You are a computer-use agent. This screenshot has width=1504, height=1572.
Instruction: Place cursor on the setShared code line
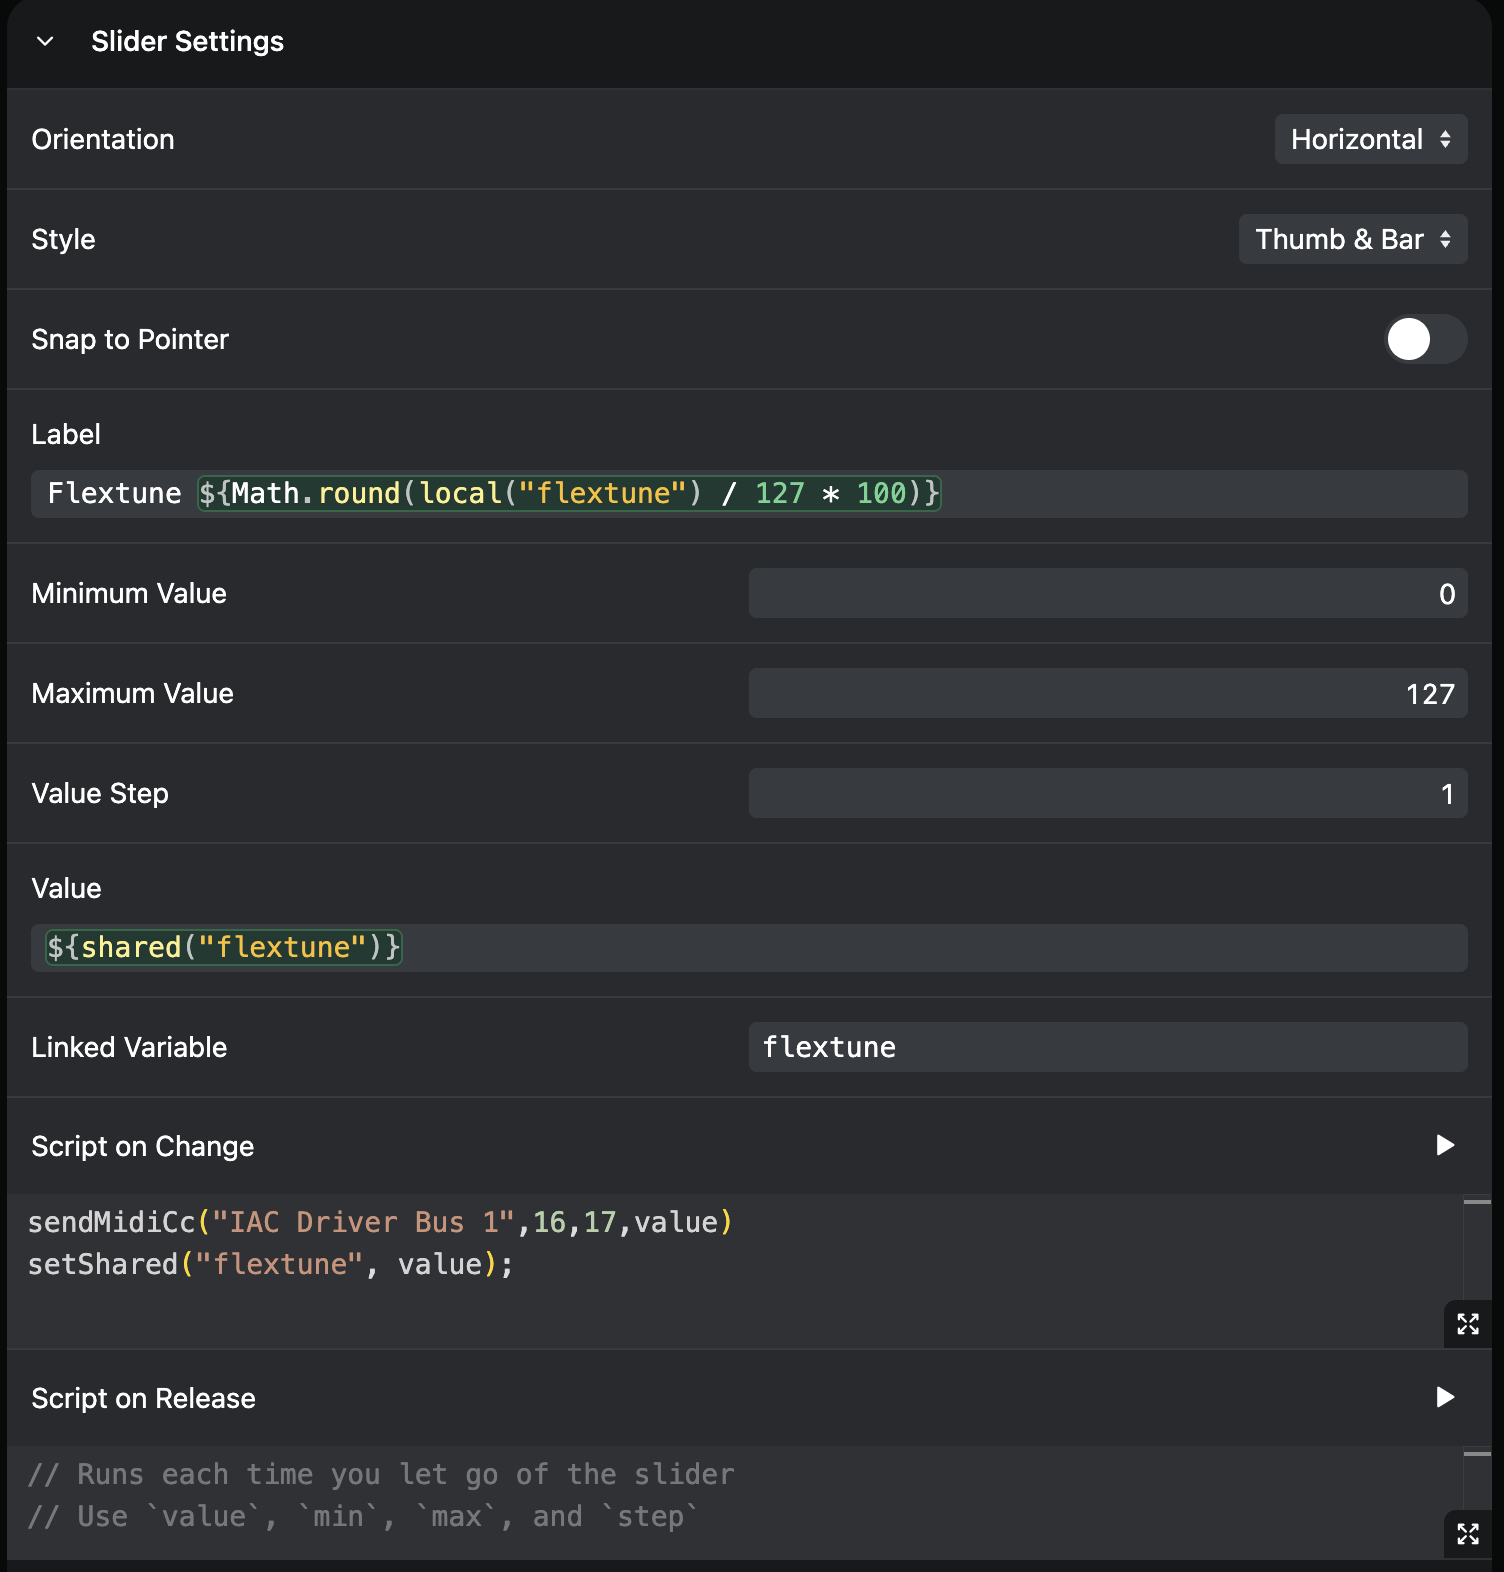tap(270, 1264)
